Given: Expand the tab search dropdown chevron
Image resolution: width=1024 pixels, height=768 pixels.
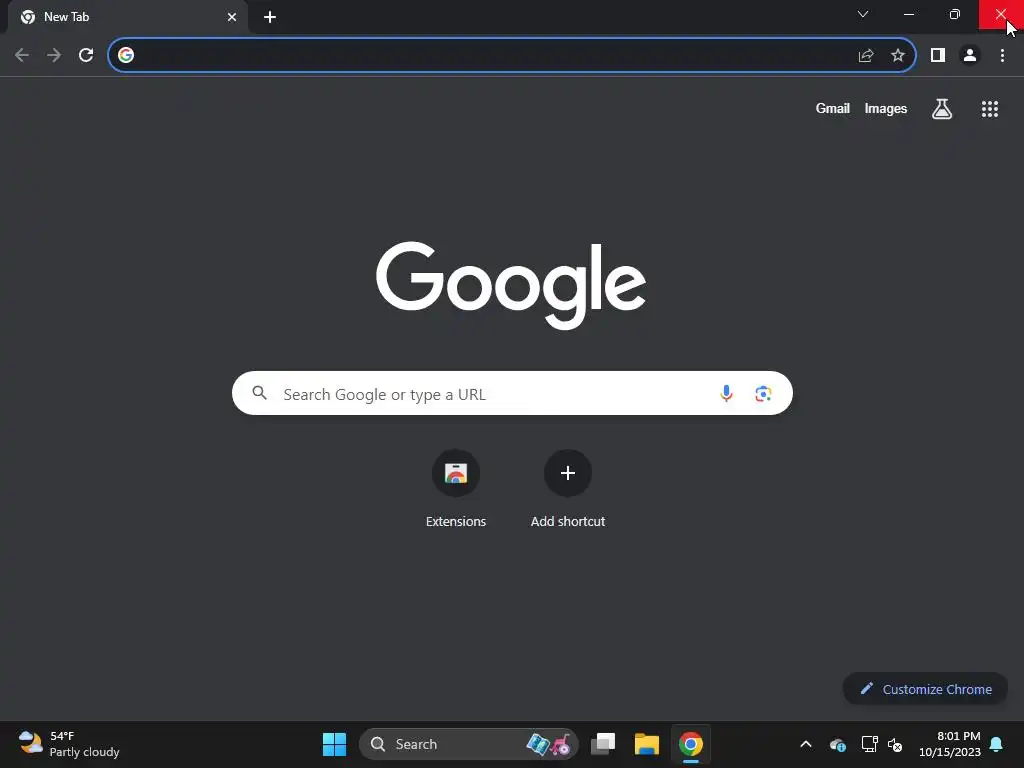Looking at the screenshot, I should [x=863, y=14].
